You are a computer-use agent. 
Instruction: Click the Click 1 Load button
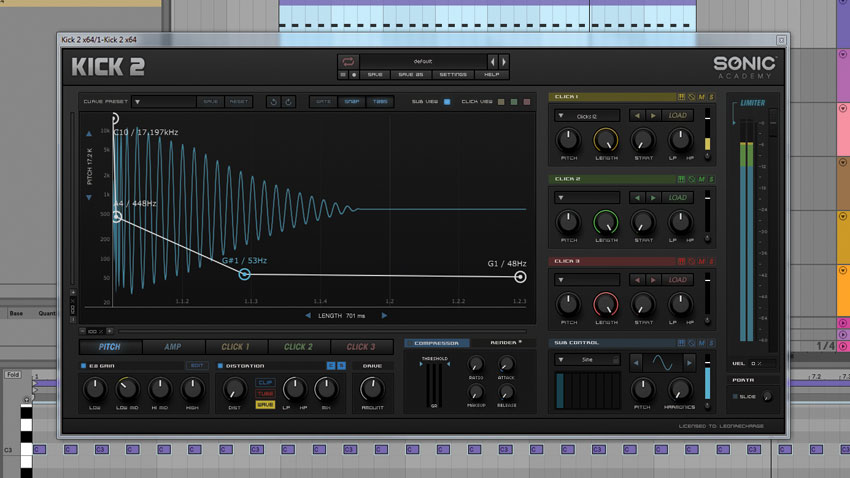click(x=678, y=115)
